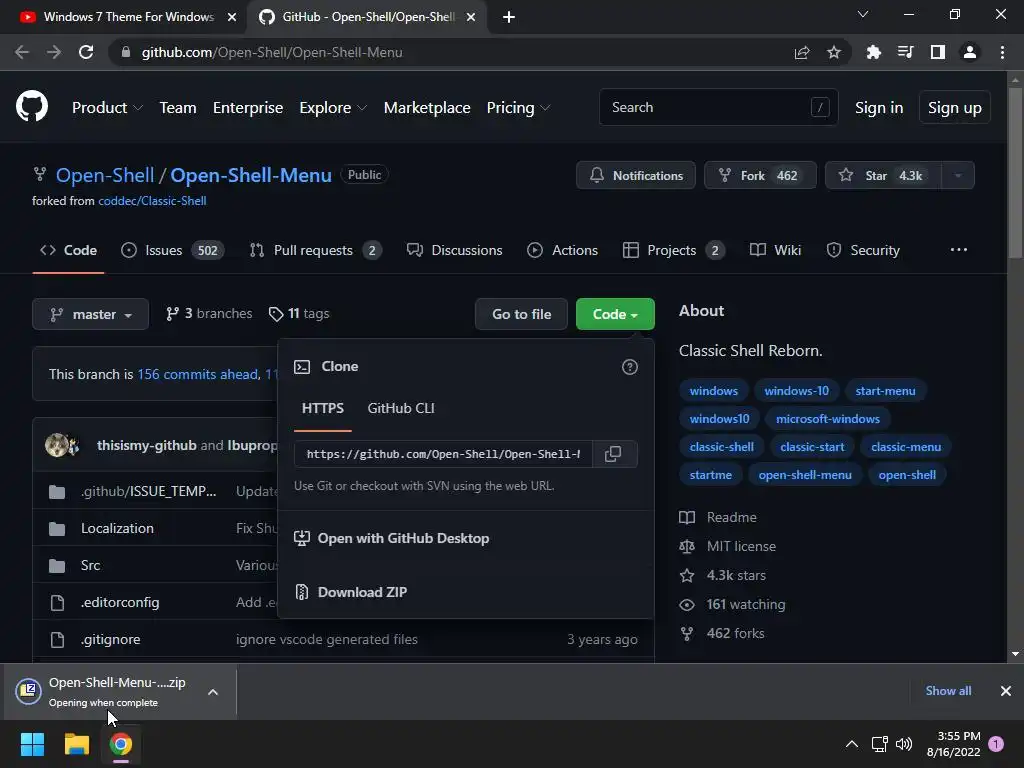Open the repository nav overflow ellipsis
Screen dimensions: 1024x768
coord(959,250)
